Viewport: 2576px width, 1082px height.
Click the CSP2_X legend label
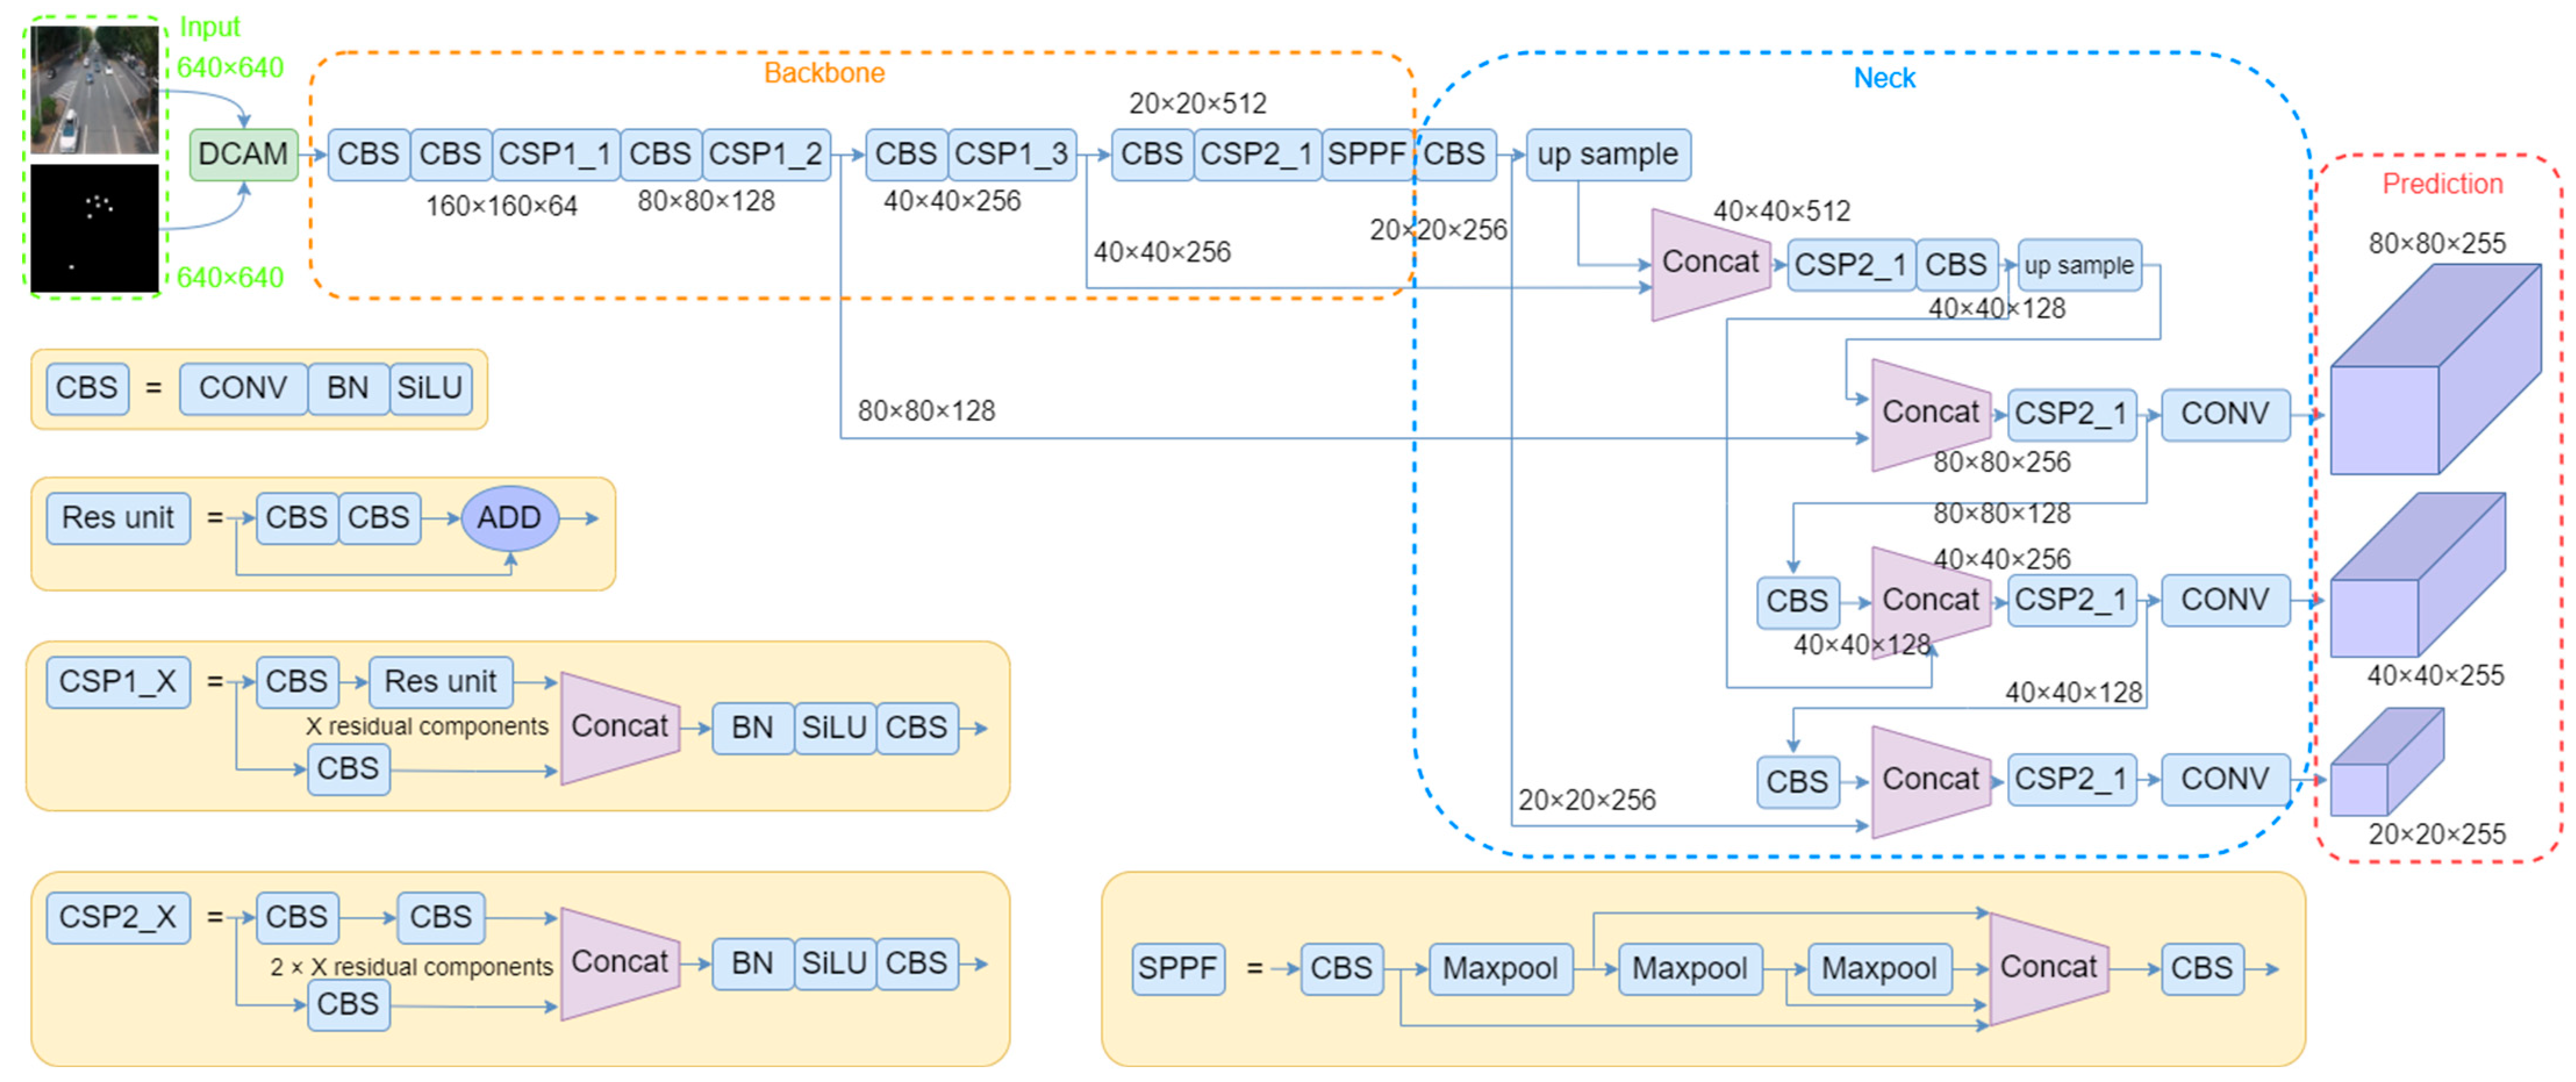(118, 917)
